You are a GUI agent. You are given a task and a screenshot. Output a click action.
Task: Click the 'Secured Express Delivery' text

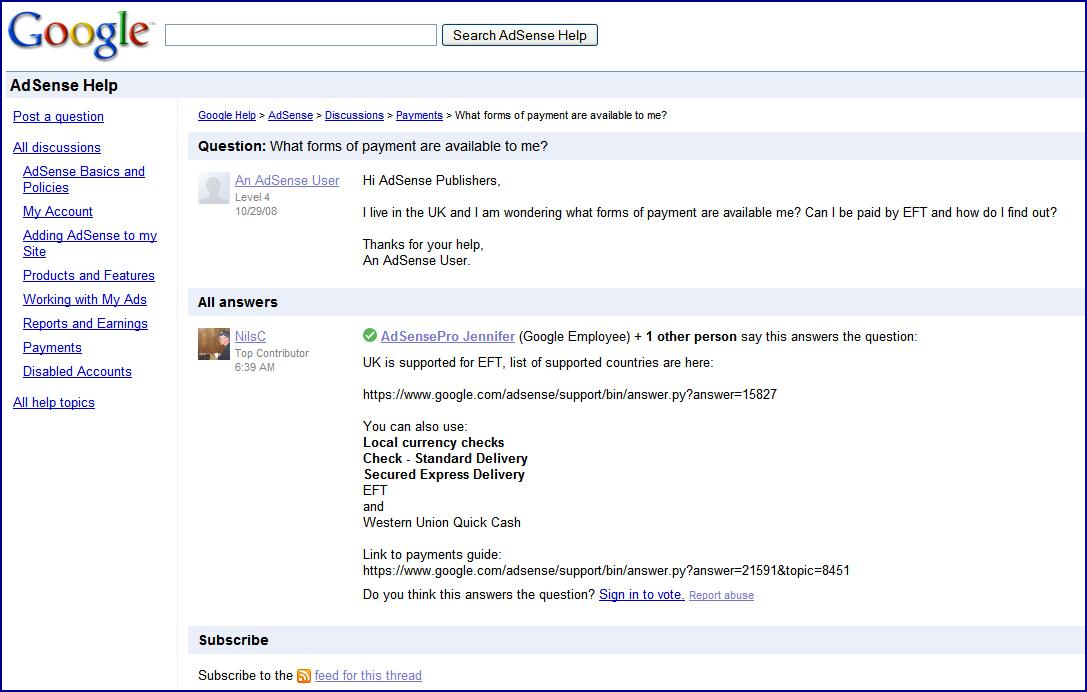[x=444, y=474]
